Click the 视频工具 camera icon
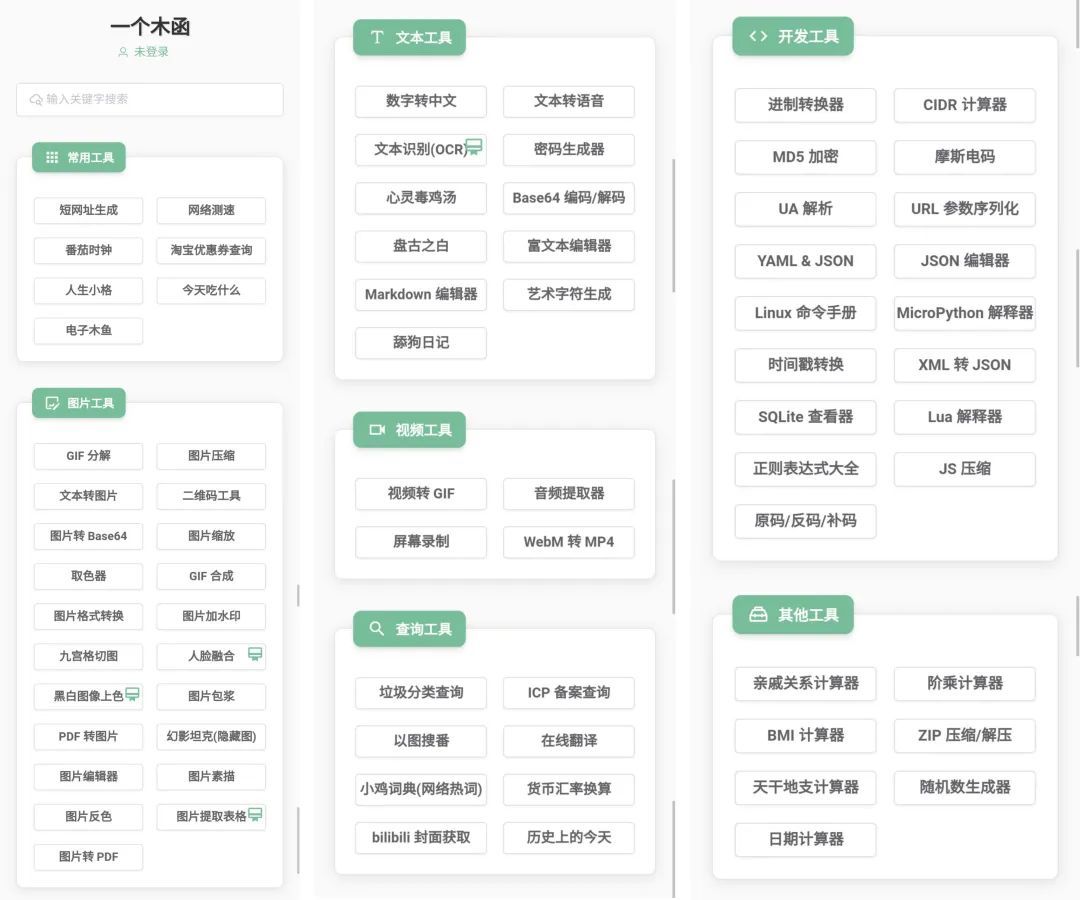Screen dimensions: 1080x900 click(377, 430)
